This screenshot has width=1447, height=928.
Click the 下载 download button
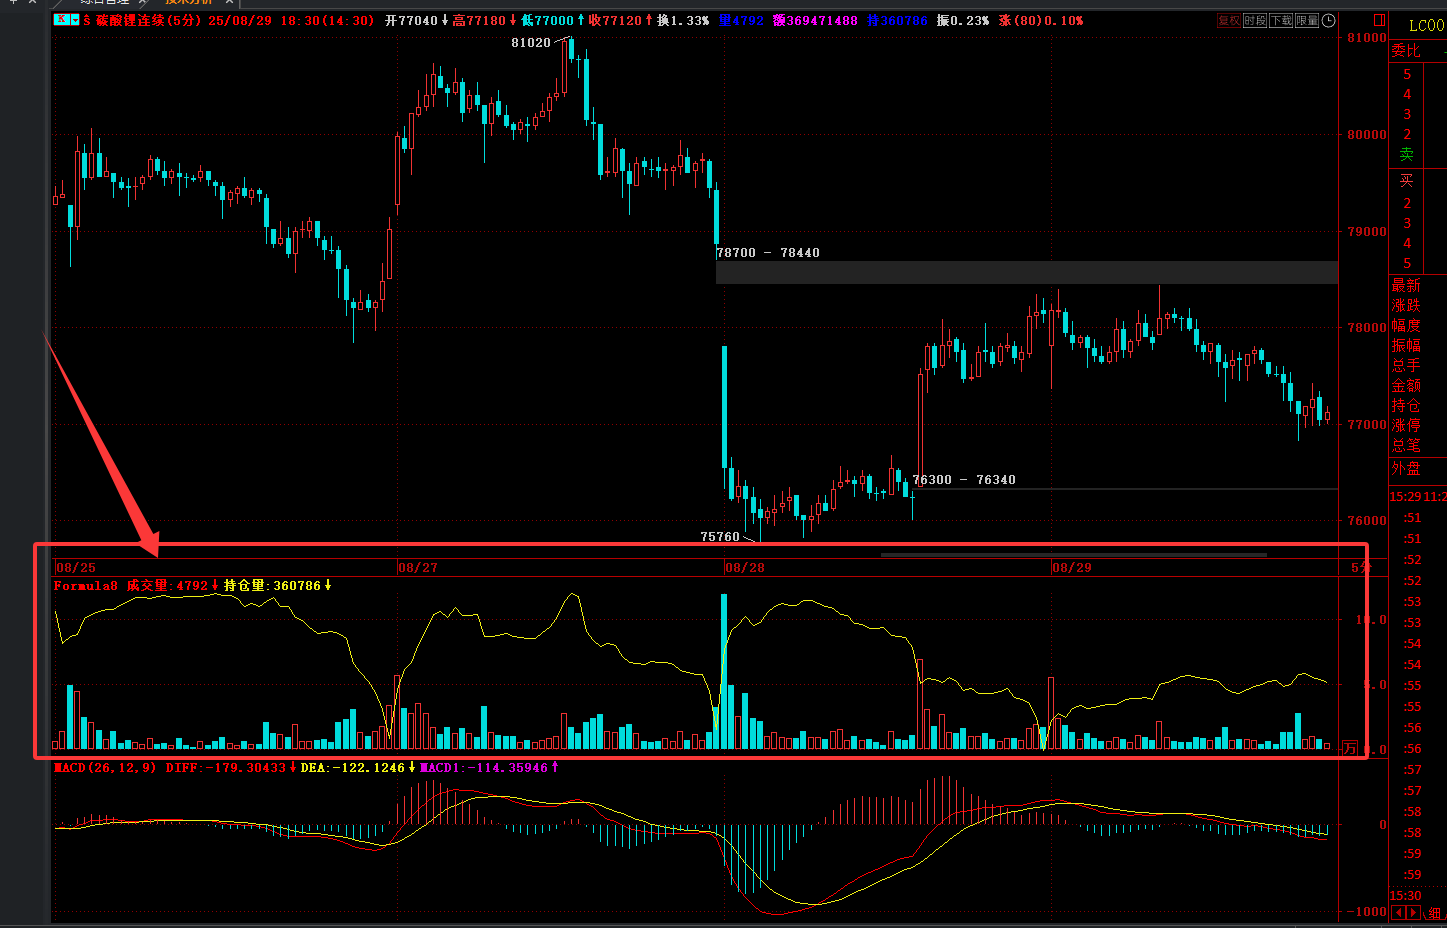coord(1281,20)
